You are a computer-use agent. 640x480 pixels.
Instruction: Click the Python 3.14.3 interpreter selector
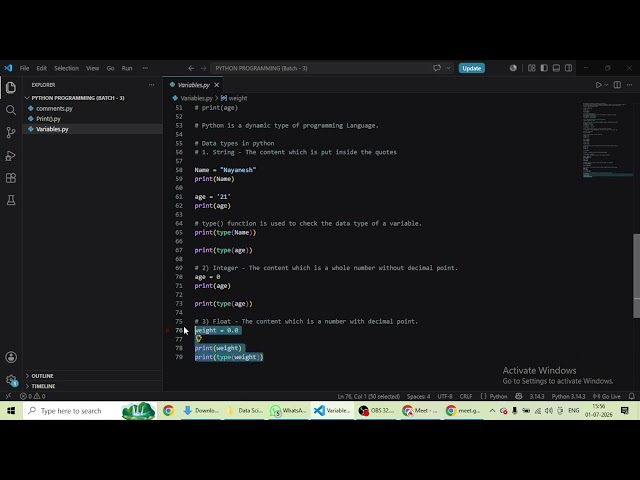568,396
